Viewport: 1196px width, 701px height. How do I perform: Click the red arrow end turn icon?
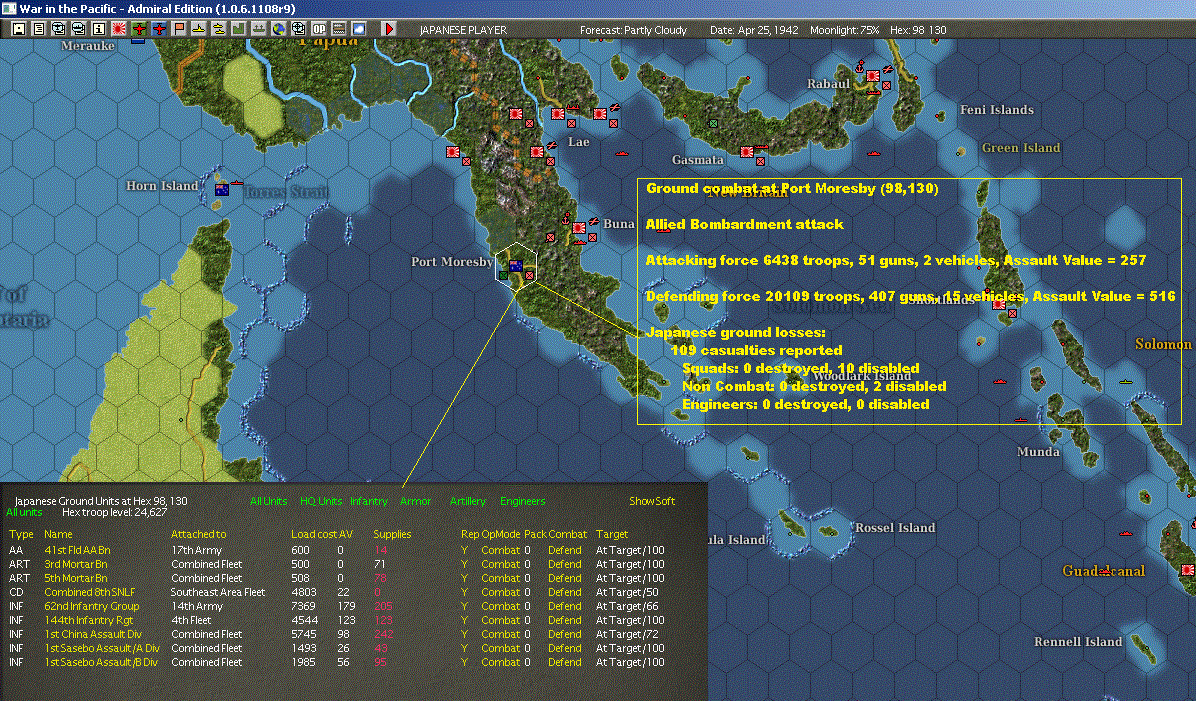click(x=388, y=29)
